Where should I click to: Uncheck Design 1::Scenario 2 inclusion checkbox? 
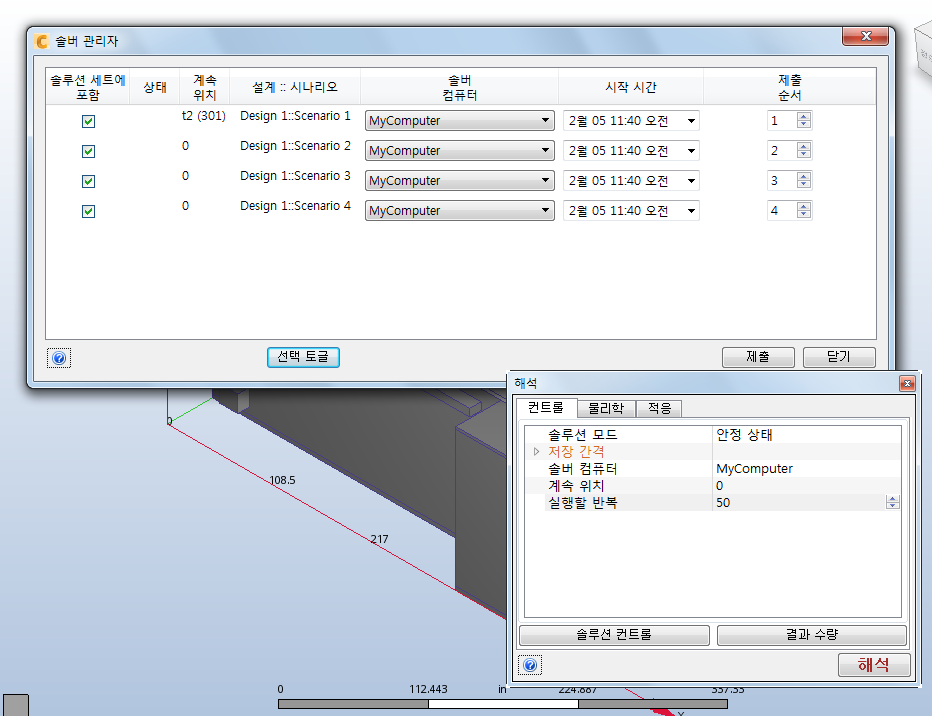pos(88,151)
